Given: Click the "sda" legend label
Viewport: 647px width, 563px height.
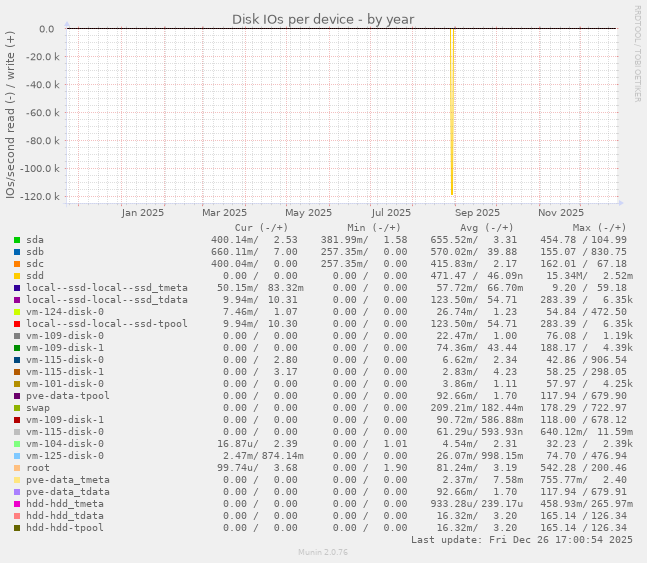Looking at the screenshot, I should 35,240.
